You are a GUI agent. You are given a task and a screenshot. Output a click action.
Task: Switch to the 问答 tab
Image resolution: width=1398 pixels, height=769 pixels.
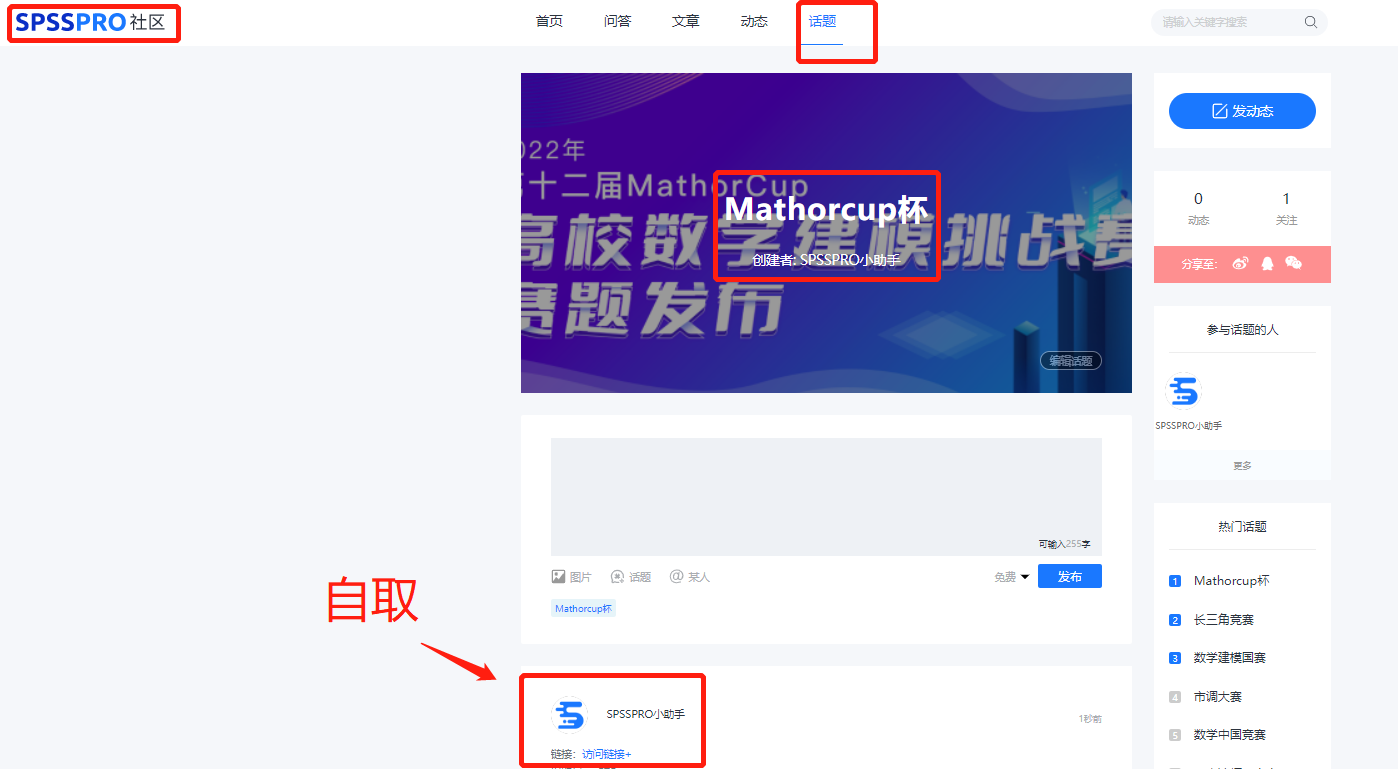pyautogui.click(x=617, y=20)
